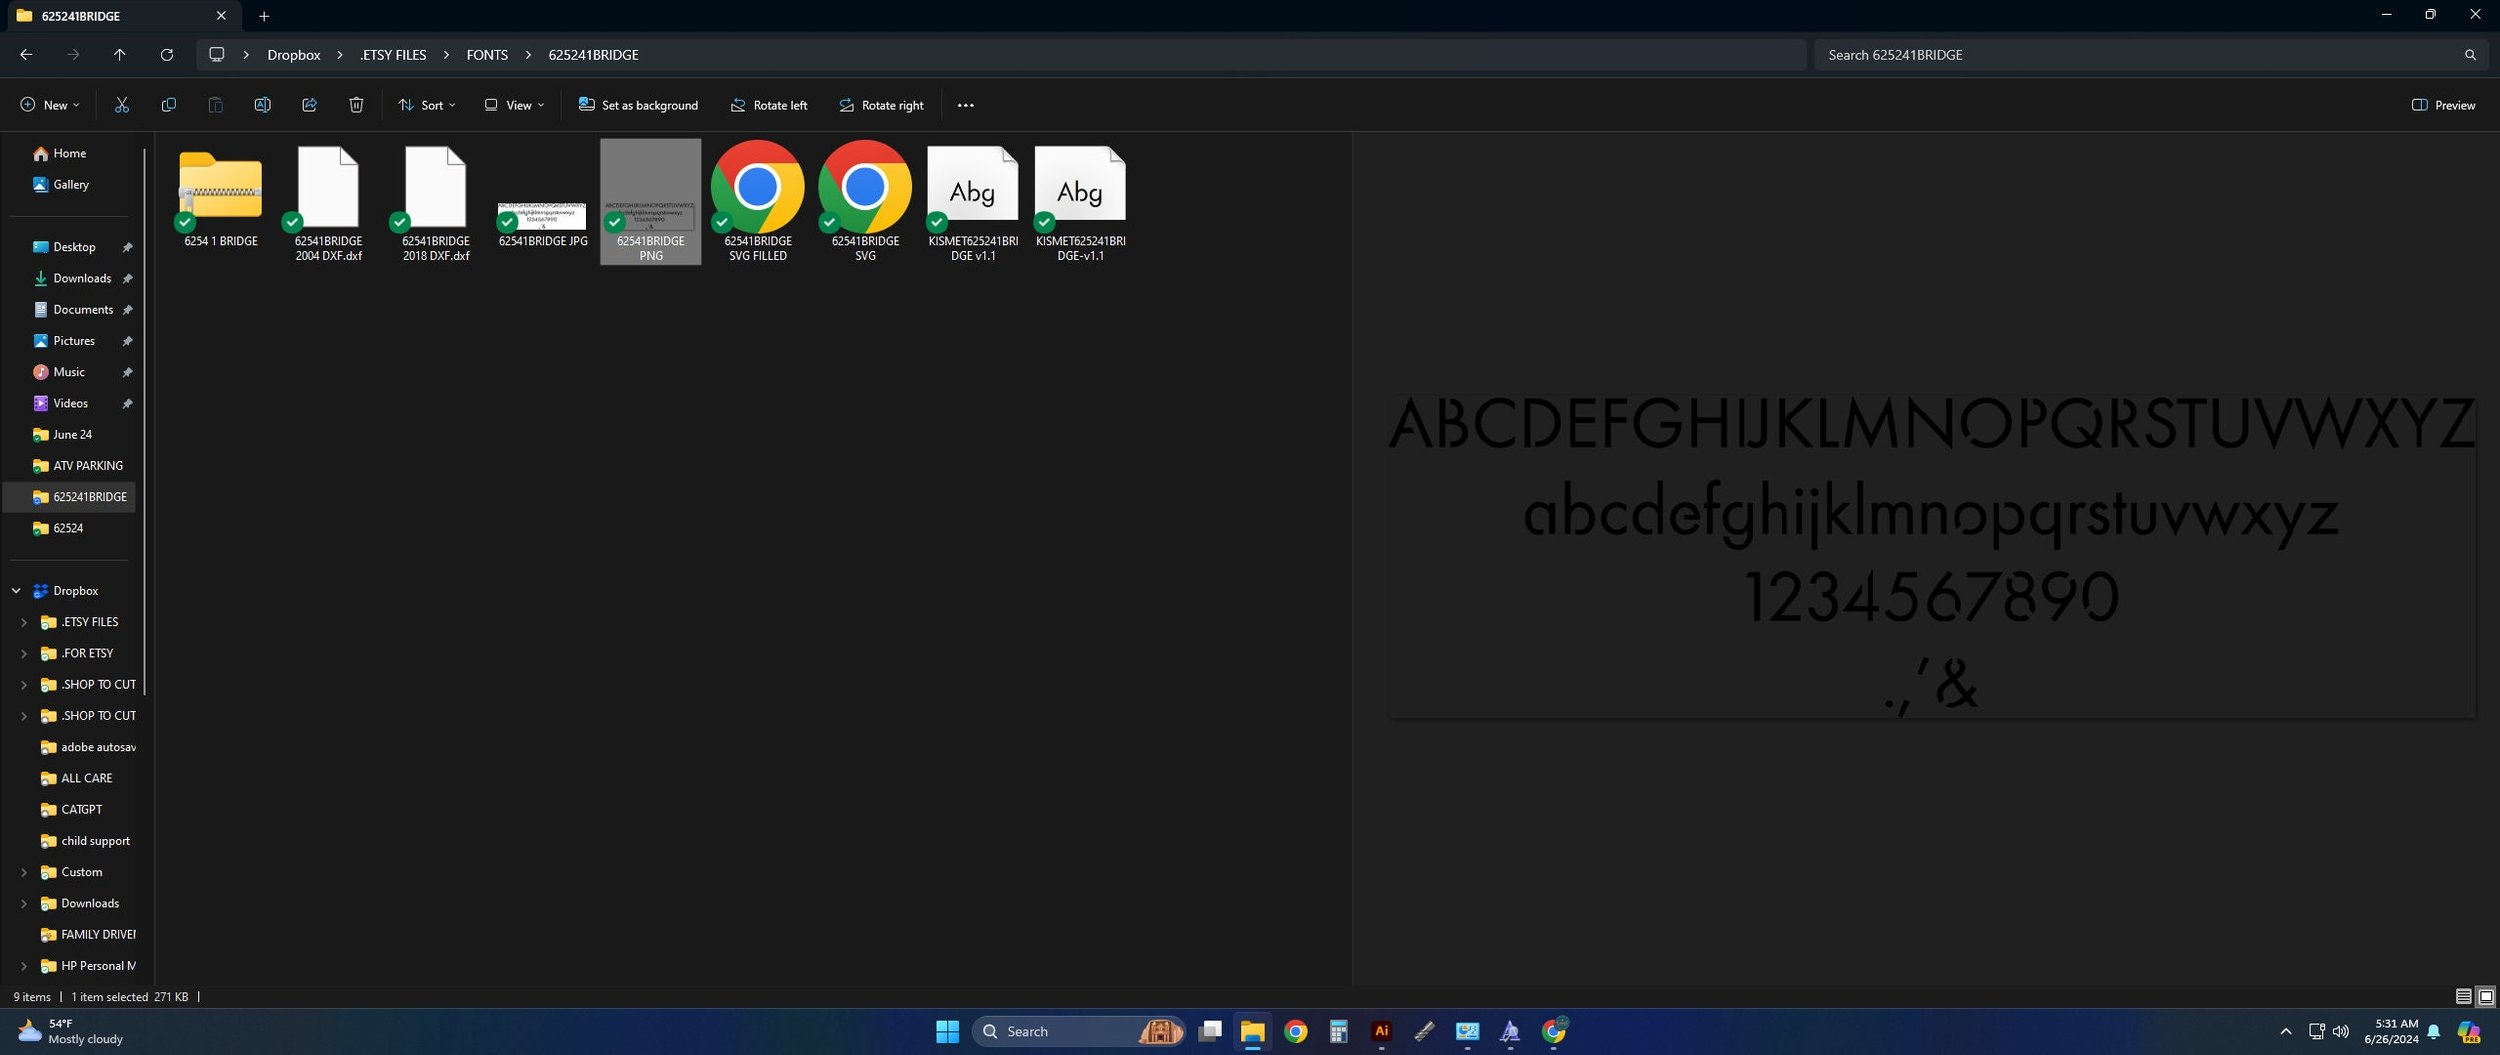Select the 62541BRIDGE 2004 DXF.dxf file
This screenshot has width=2500, height=1055.
tap(328, 203)
